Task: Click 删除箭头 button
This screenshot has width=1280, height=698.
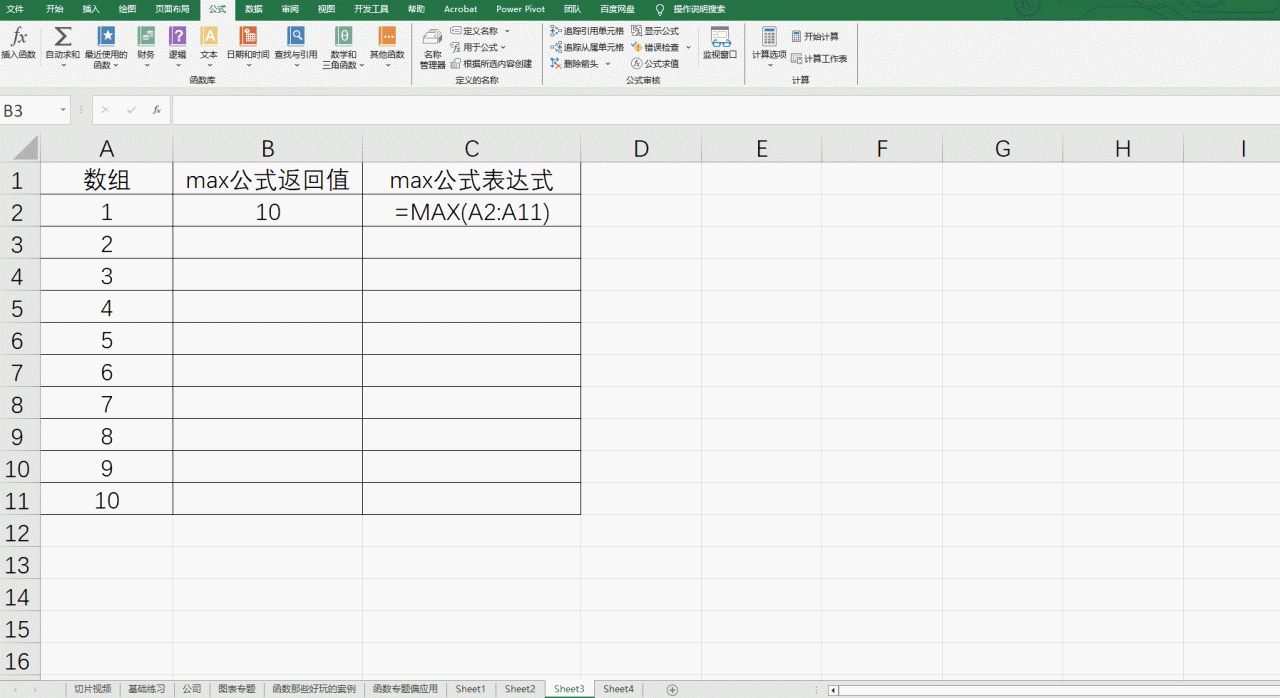Action: pos(575,63)
